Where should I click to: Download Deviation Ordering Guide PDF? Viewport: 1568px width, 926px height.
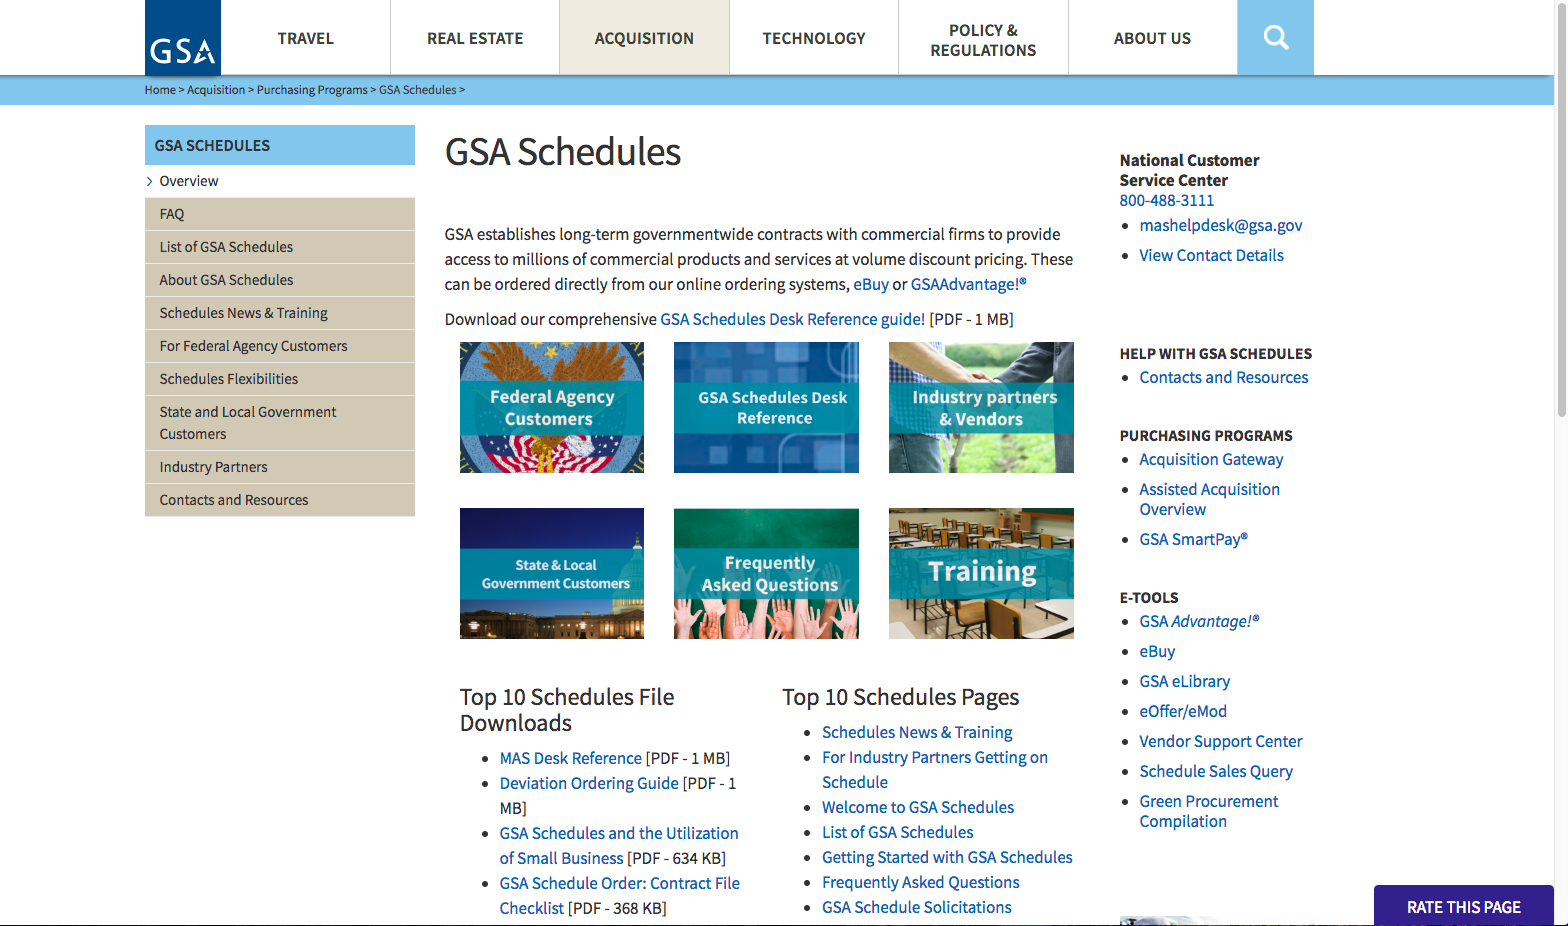click(x=589, y=784)
